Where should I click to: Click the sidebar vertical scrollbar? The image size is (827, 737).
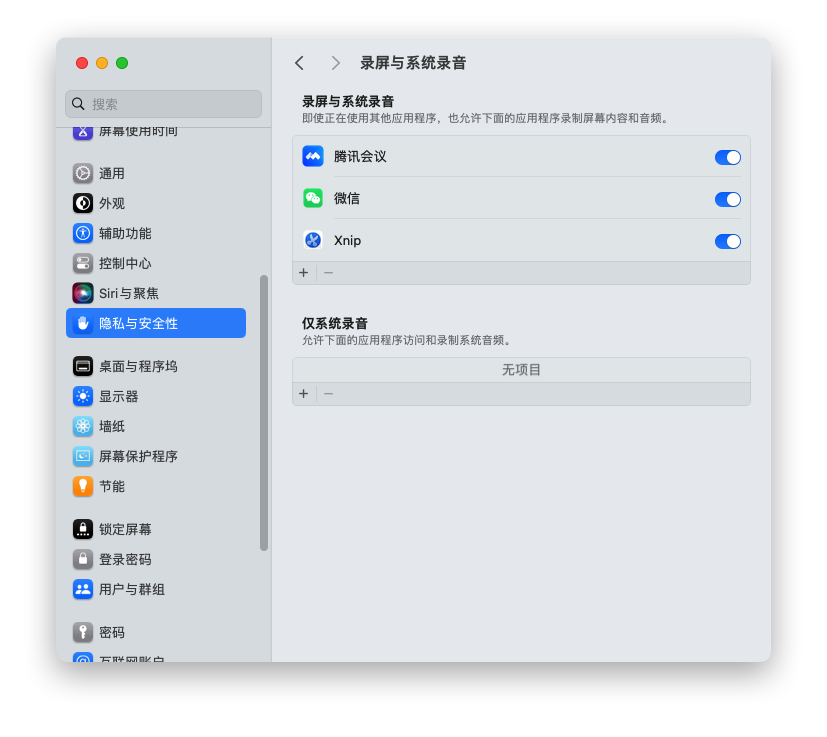(x=264, y=412)
